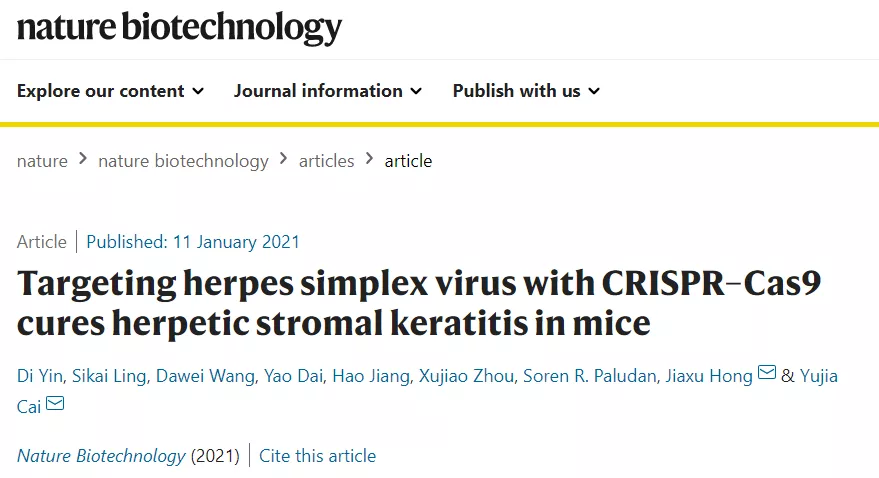The image size is (879, 478).
Task: Open author Di Yin's profile link
Action: [x=40, y=375]
